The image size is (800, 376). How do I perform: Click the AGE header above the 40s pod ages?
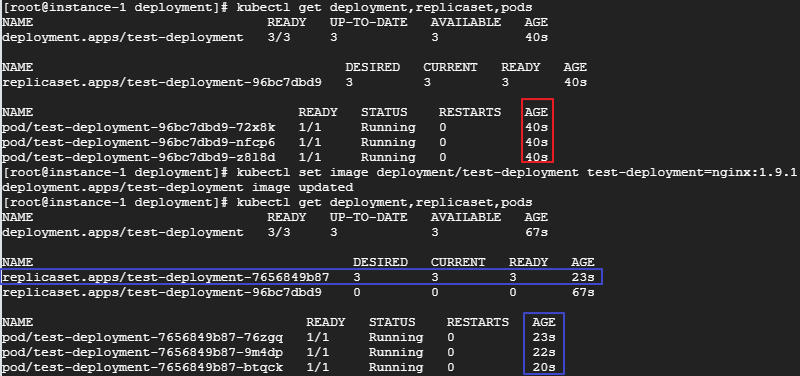coord(536,112)
